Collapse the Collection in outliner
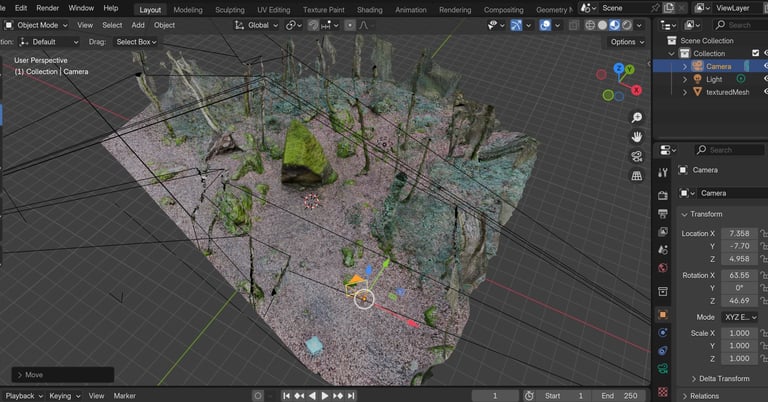The image size is (768, 402). pos(672,53)
